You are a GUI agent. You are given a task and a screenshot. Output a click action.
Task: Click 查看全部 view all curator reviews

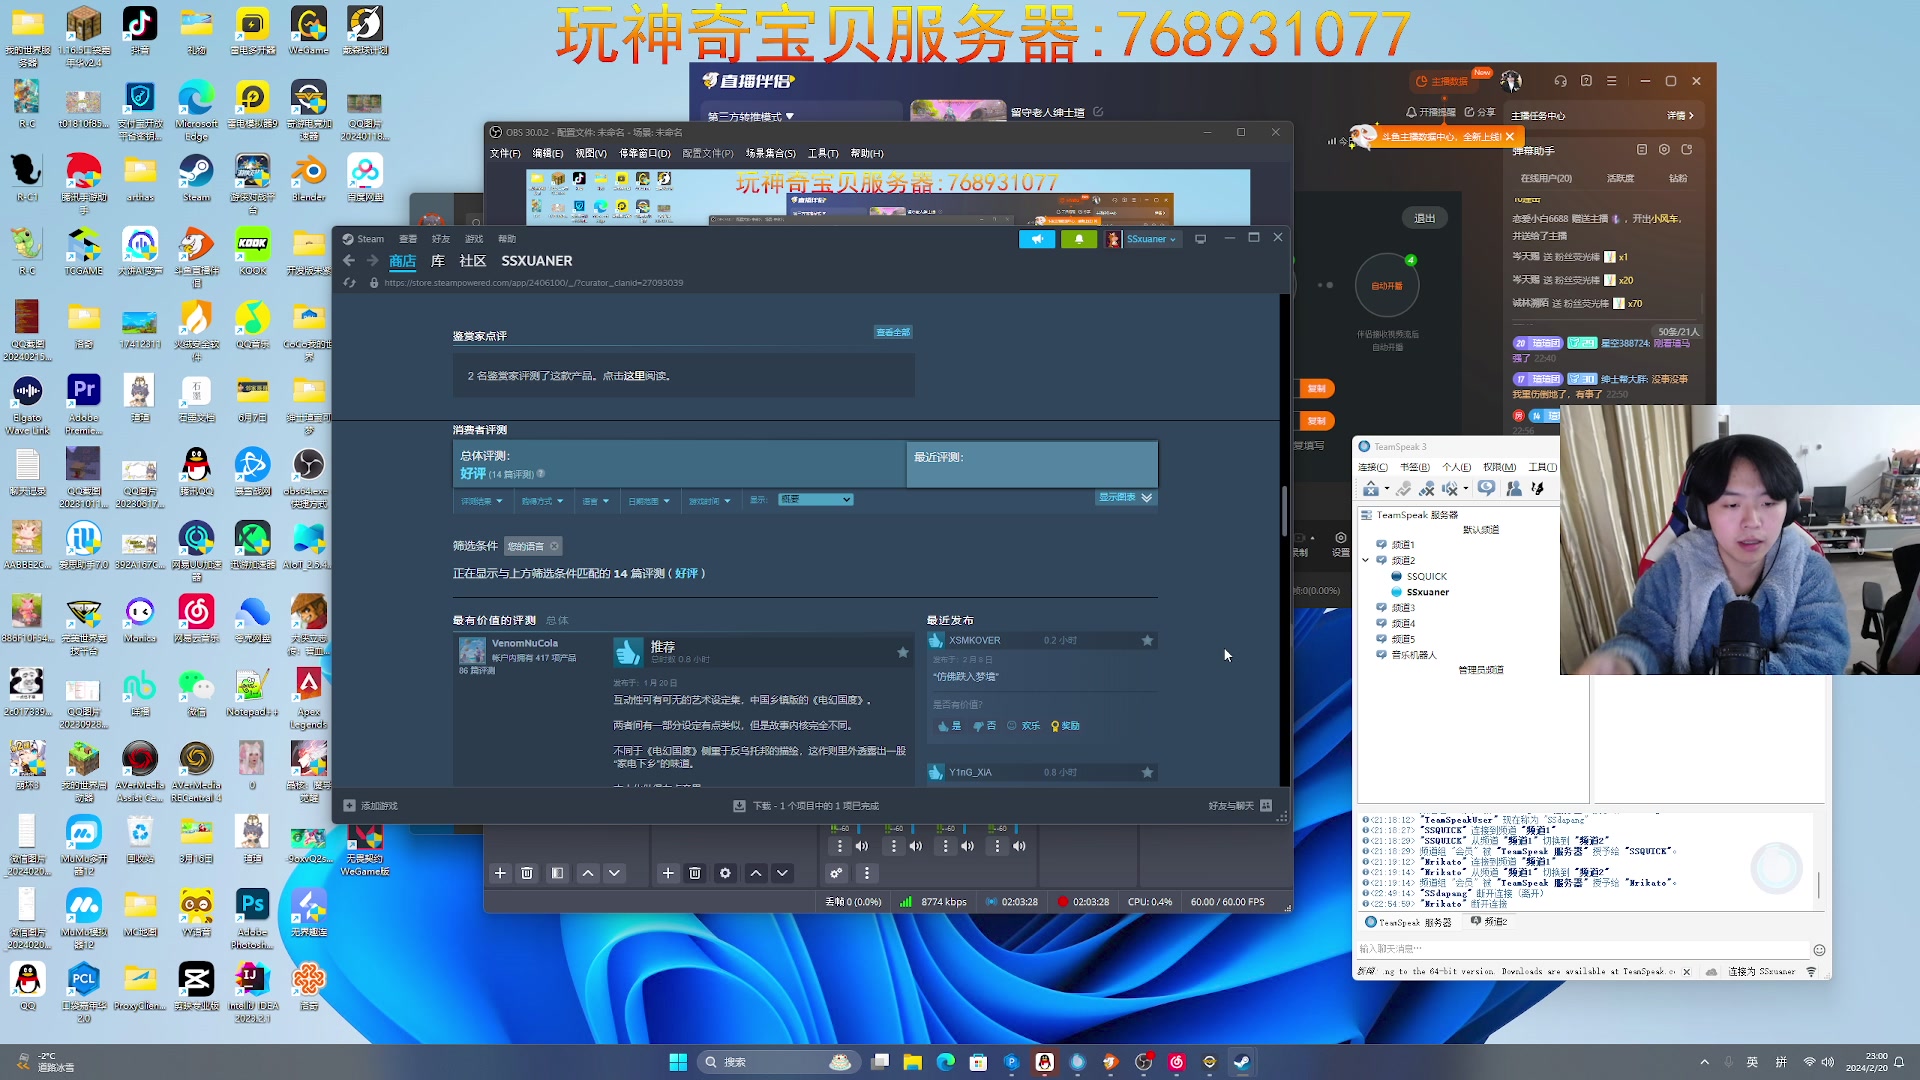(x=893, y=332)
